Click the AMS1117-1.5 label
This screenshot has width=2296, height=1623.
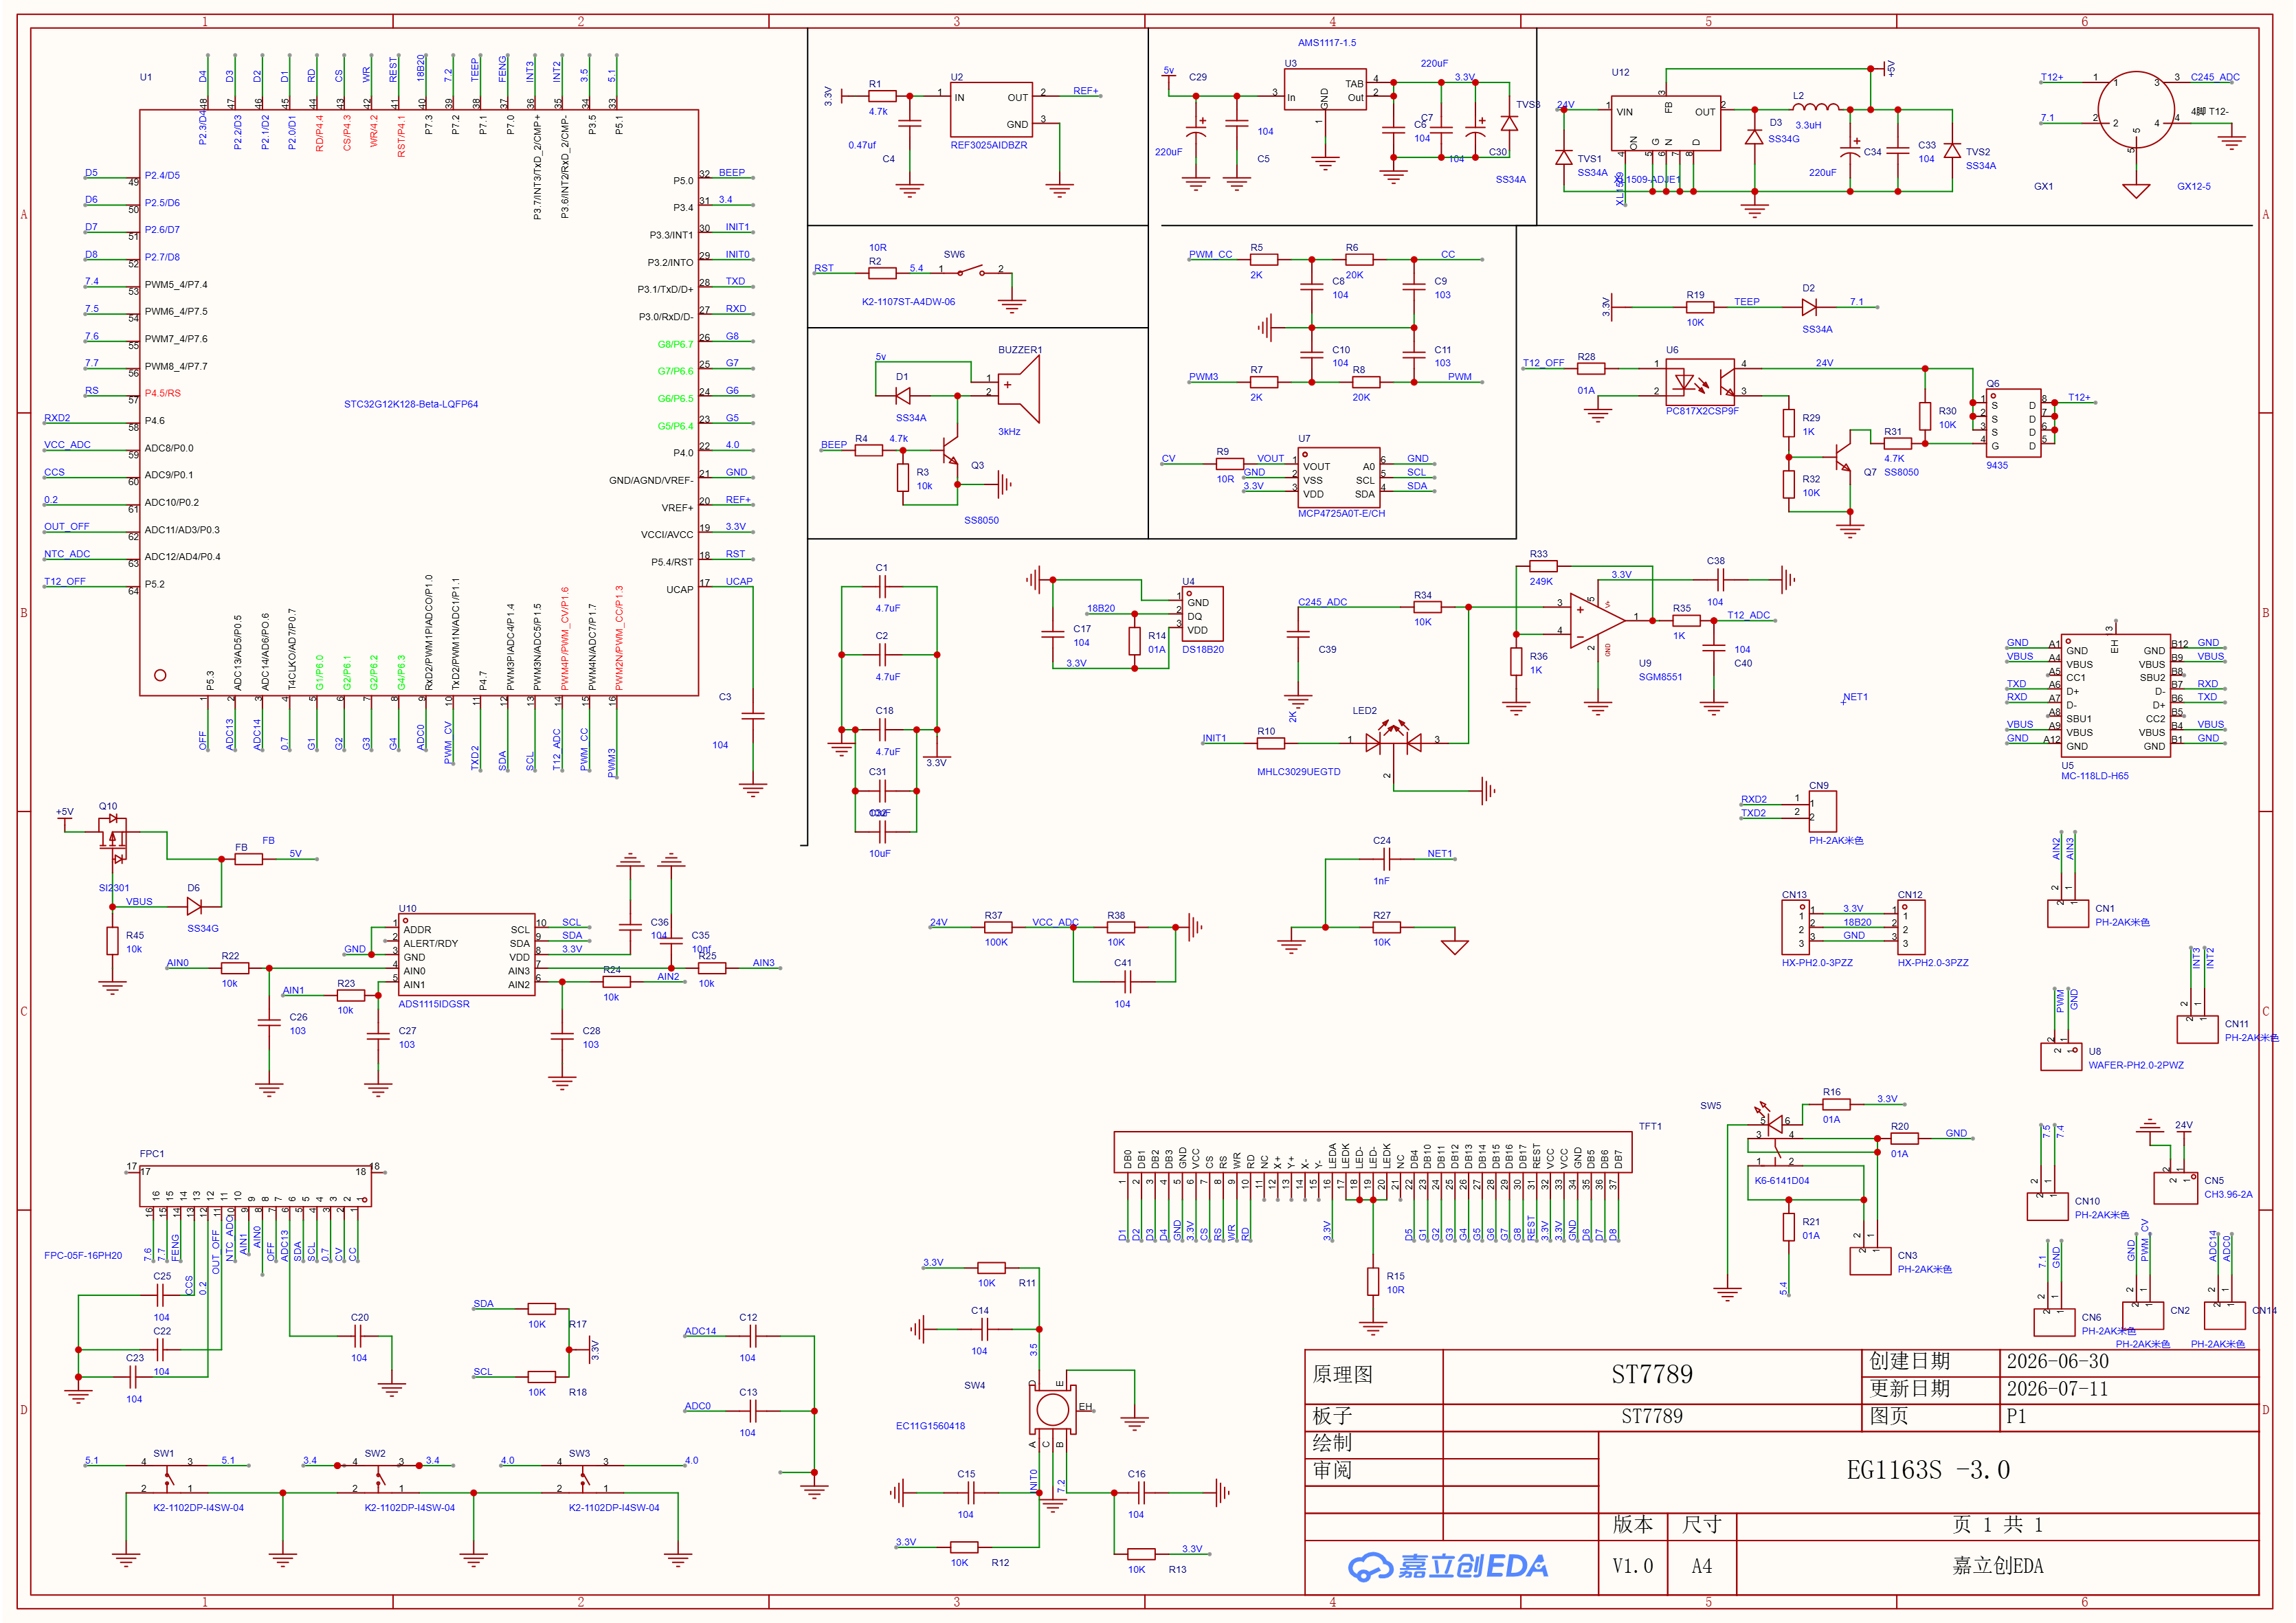pos(1326,43)
